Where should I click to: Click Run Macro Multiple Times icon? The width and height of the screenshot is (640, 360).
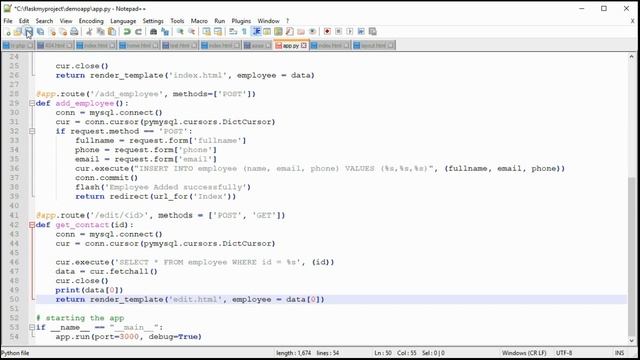click(x=361, y=32)
